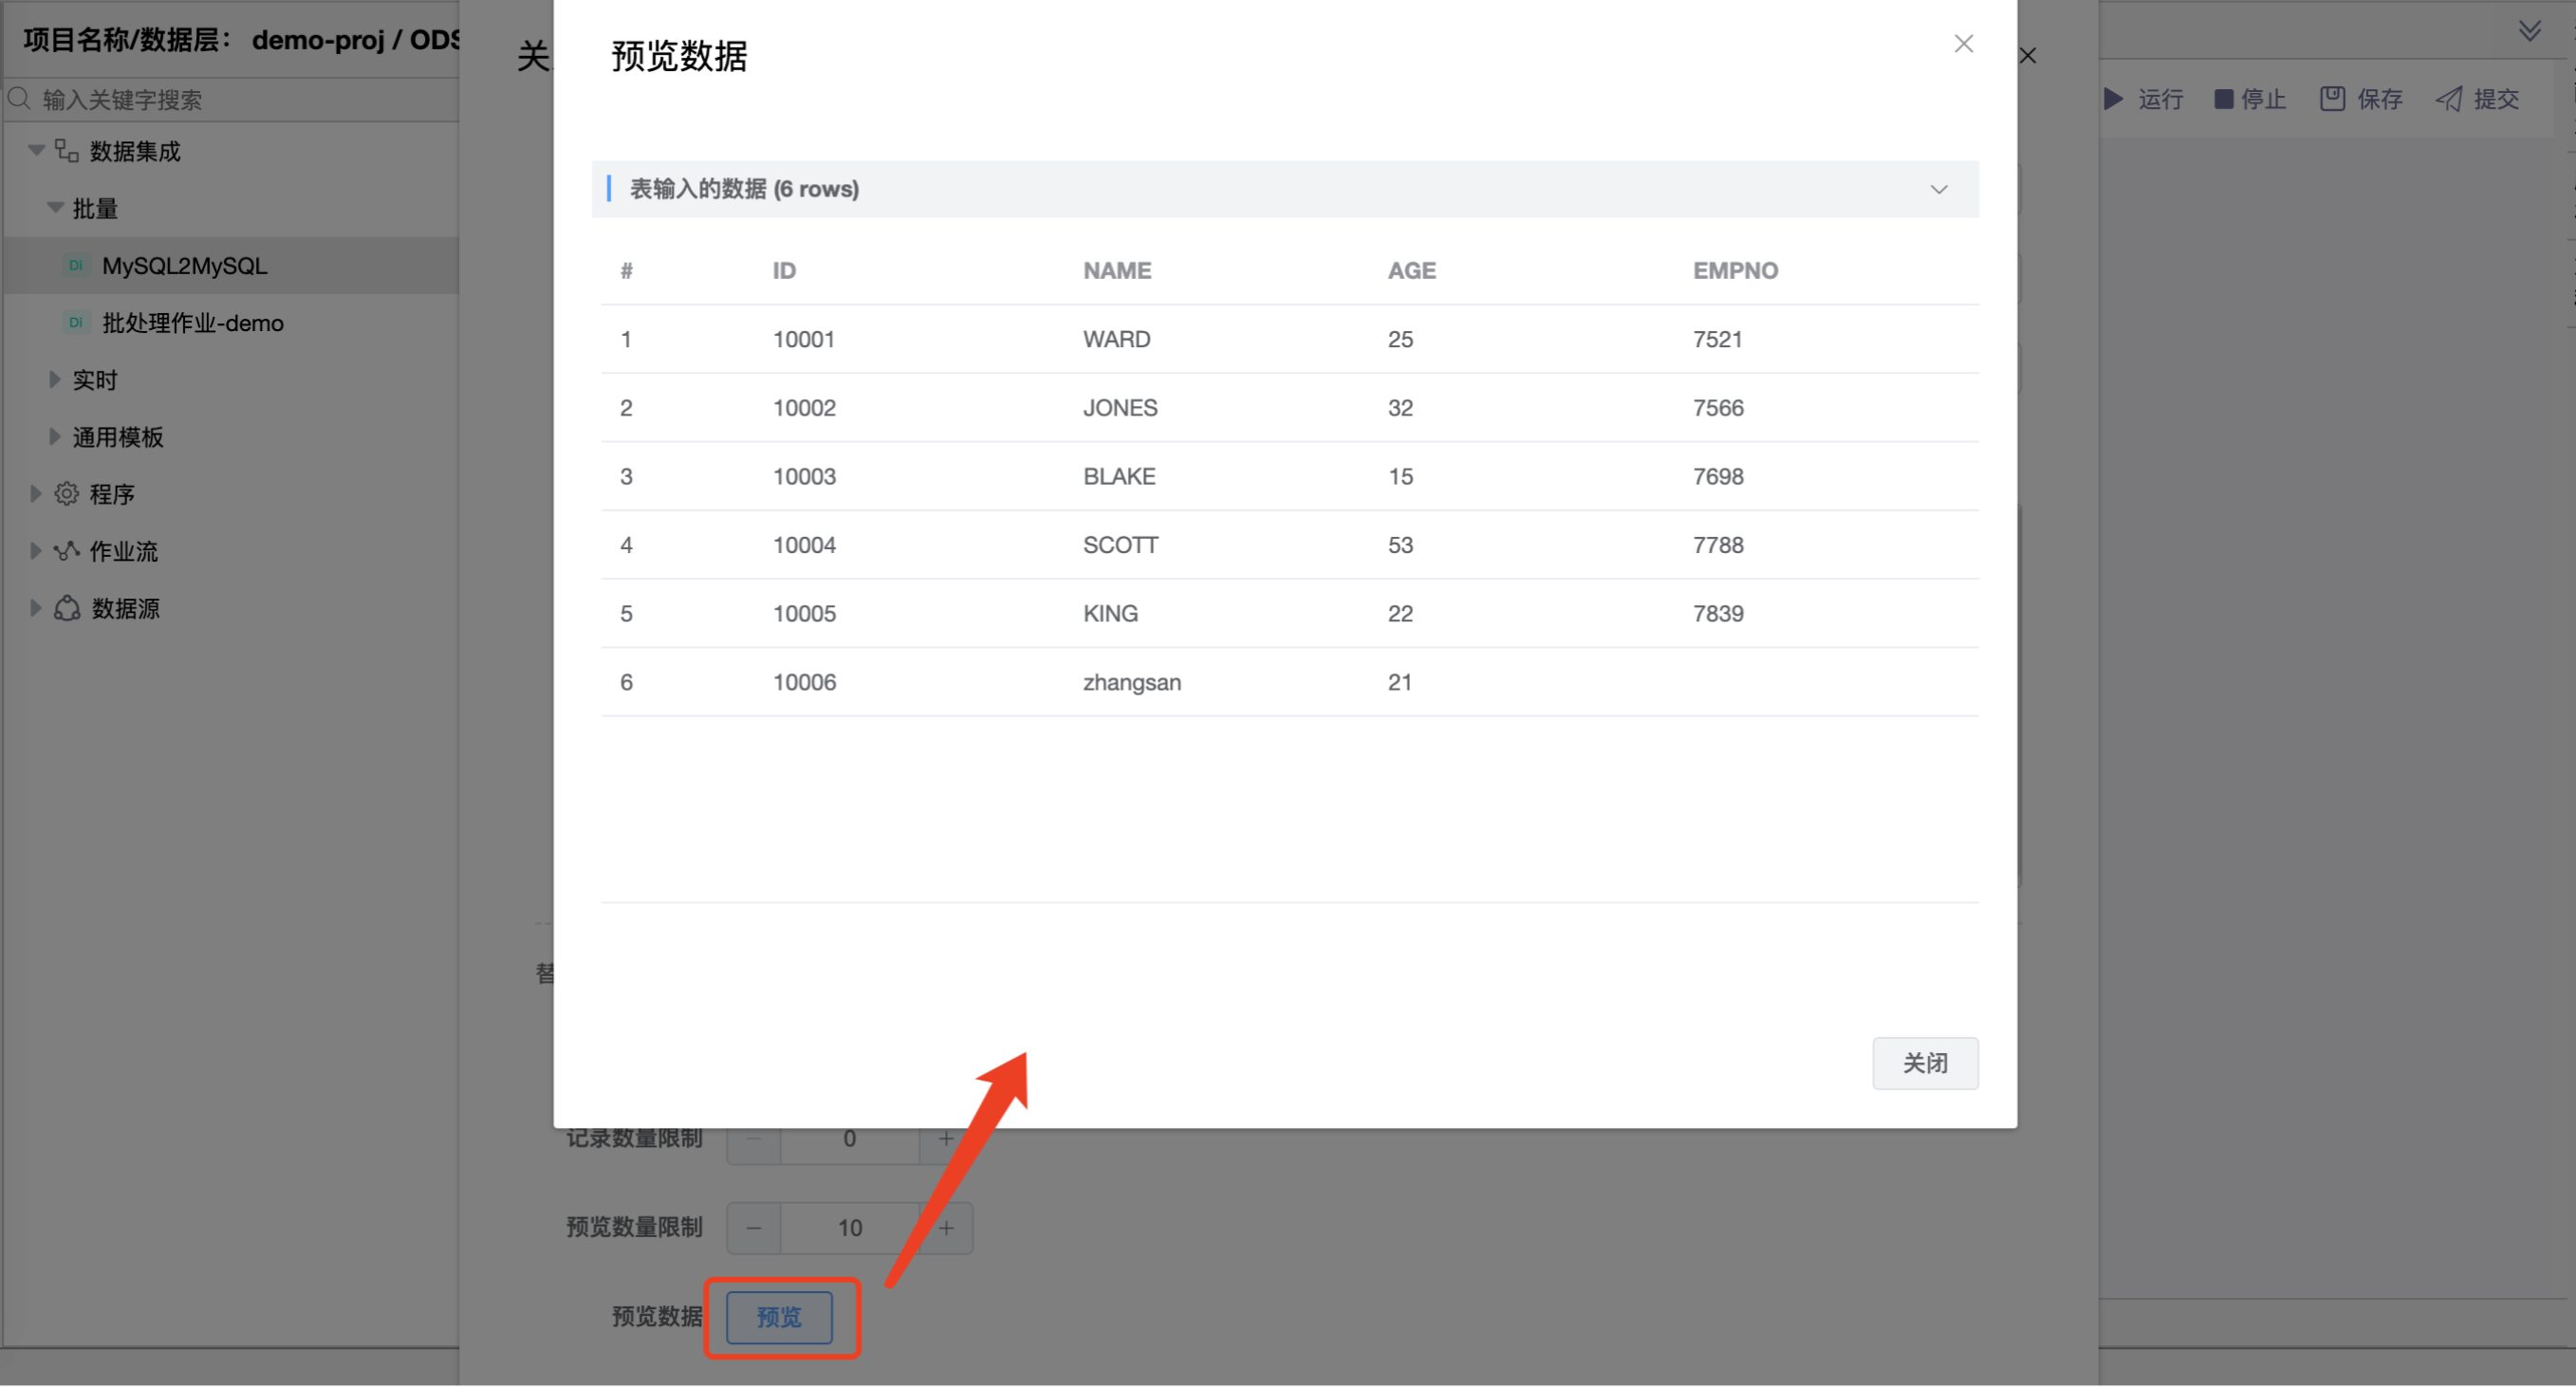Click the Di icon next to MySQL2MySQL
This screenshot has width=2576, height=1387.
75,265
